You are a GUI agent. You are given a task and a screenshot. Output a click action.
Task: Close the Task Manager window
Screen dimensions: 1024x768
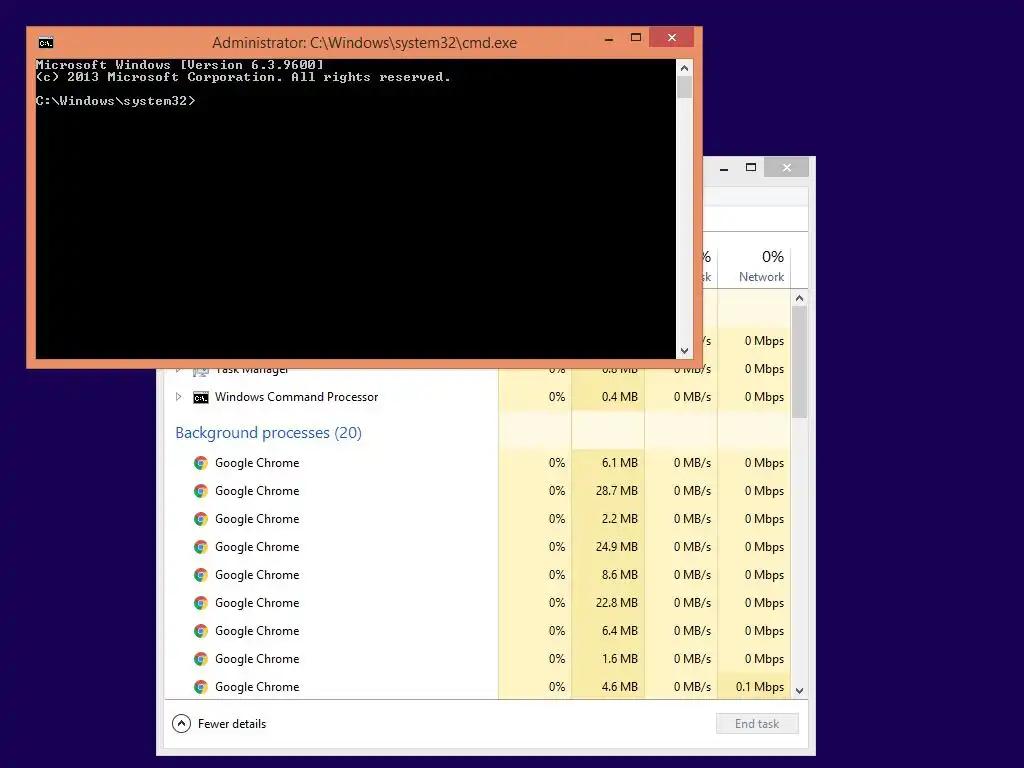coord(786,168)
